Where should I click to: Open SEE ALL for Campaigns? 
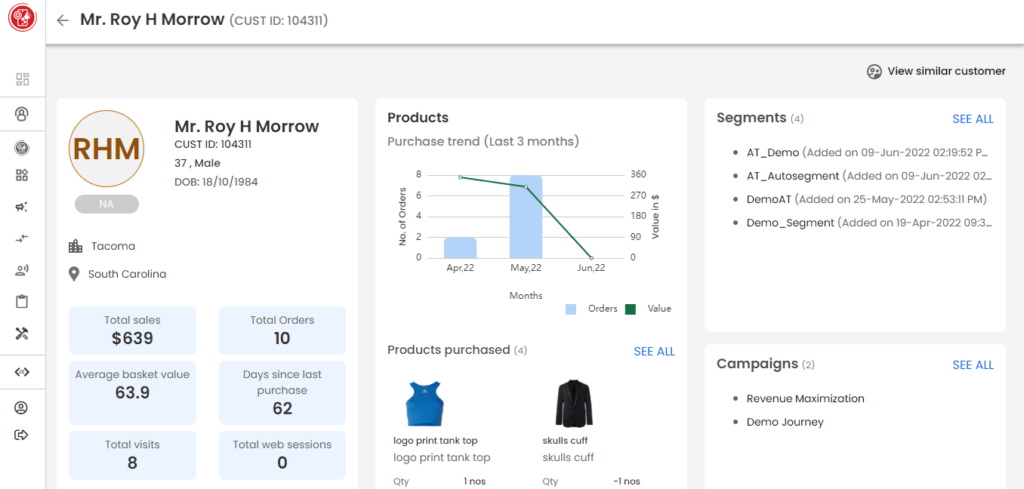pos(972,365)
